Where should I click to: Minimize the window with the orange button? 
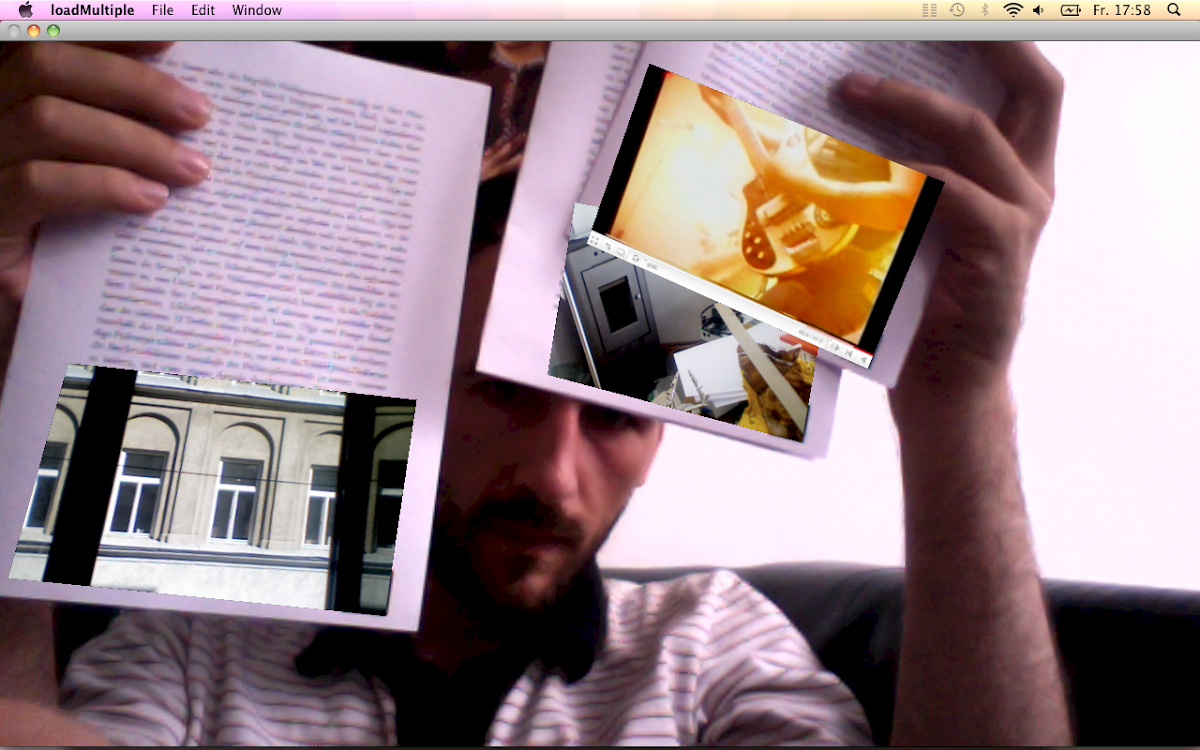(x=33, y=31)
